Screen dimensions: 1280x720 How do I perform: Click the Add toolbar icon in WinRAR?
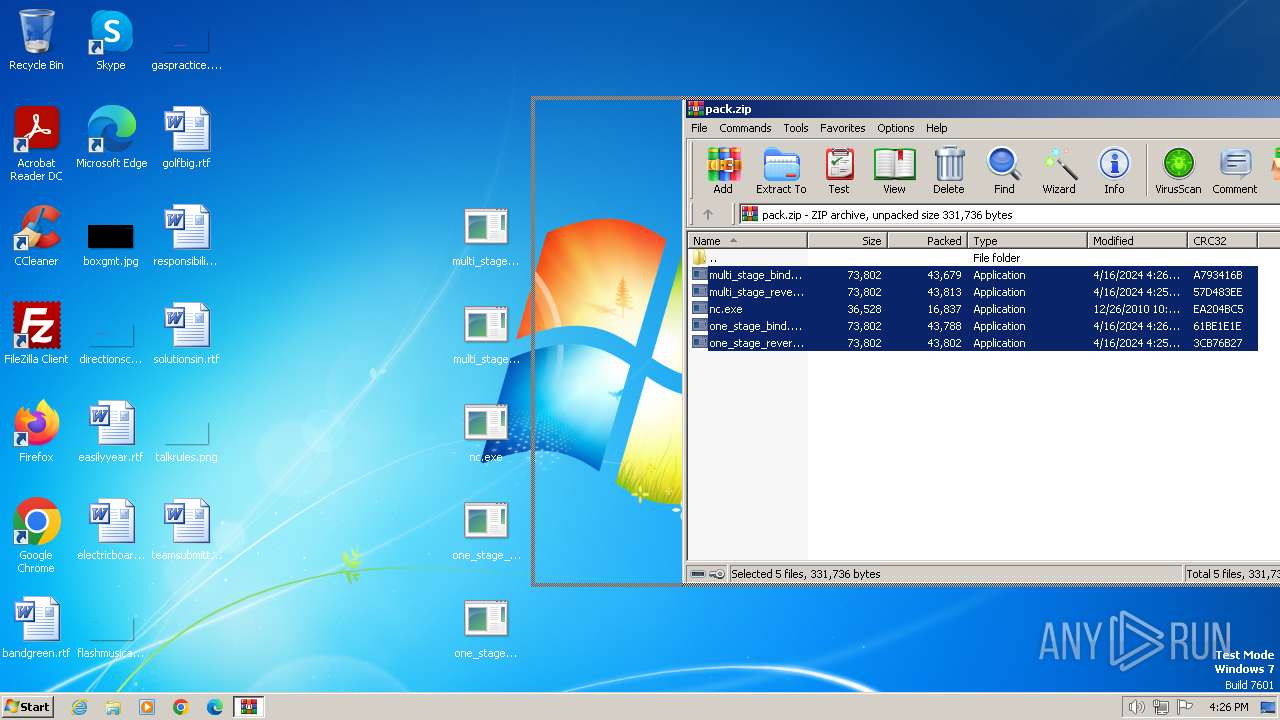(x=723, y=171)
